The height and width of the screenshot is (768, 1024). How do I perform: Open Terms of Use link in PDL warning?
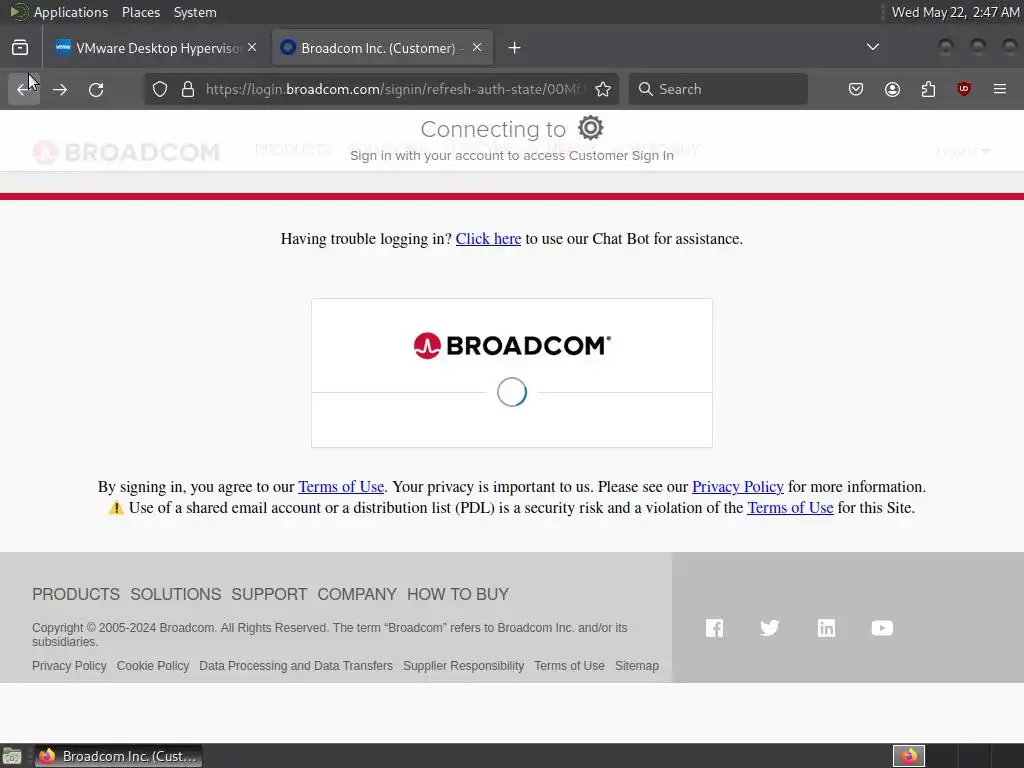pyautogui.click(x=790, y=508)
